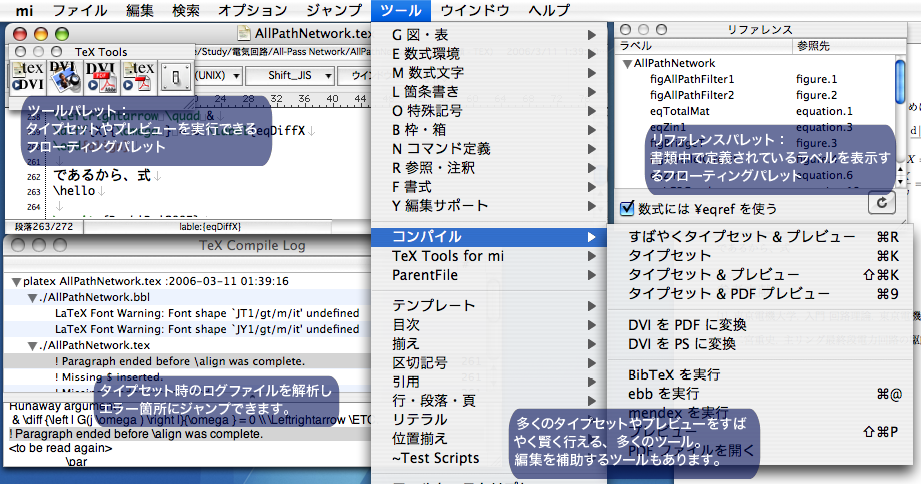Click the DVI to PDF conversion icon
This screenshot has height=484, width=921.
[100, 77]
